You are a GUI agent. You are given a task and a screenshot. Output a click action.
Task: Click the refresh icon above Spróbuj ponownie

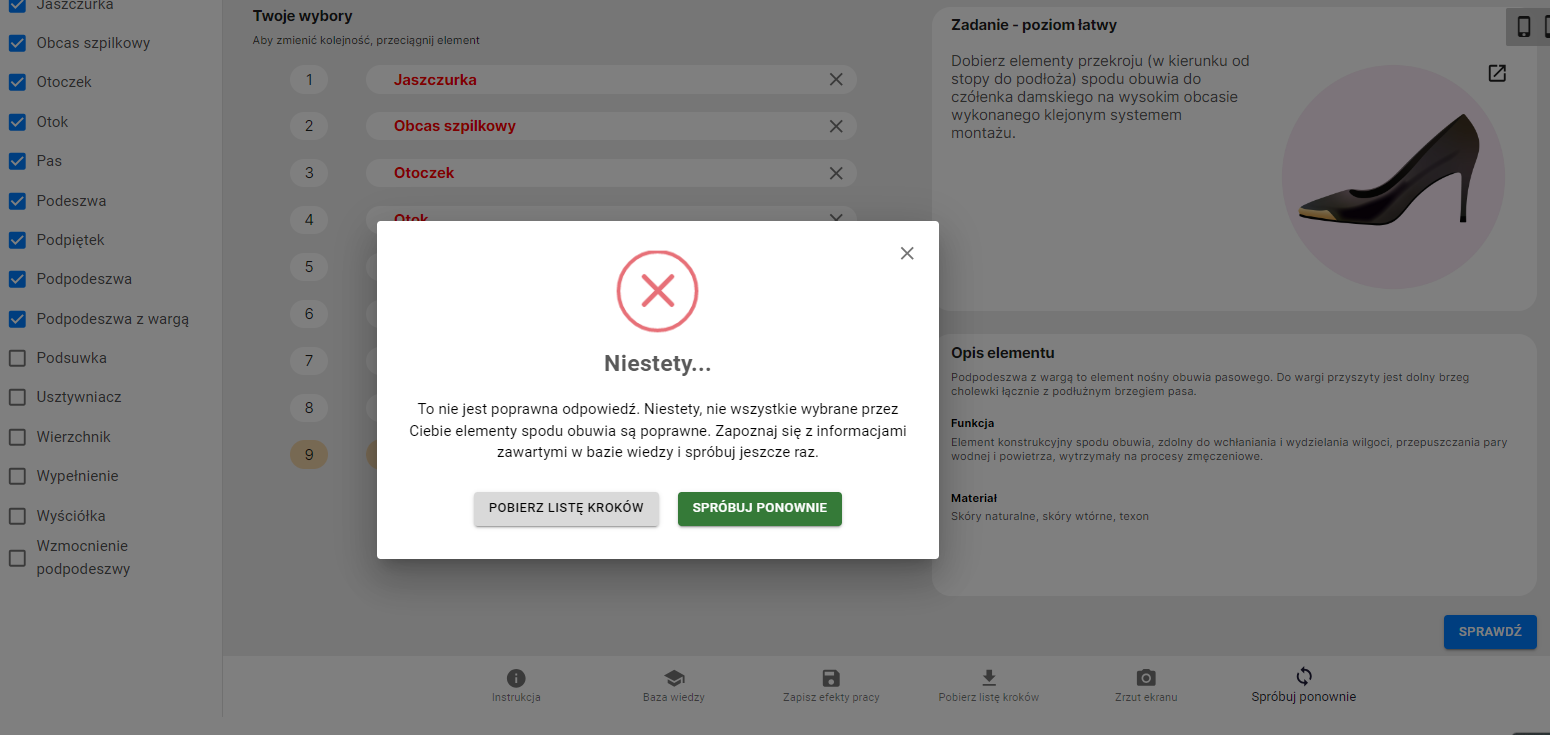tap(1304, 676)
